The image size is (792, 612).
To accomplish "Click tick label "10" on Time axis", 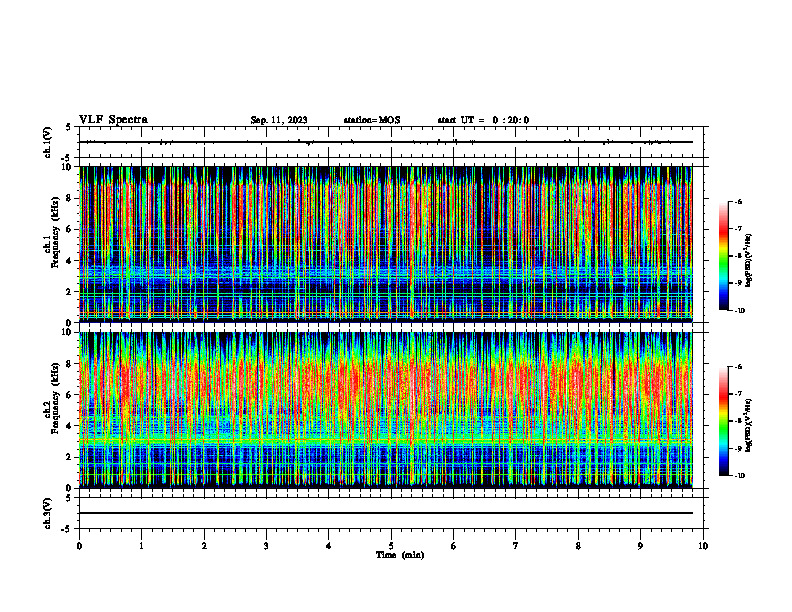I will coord(703,546).
